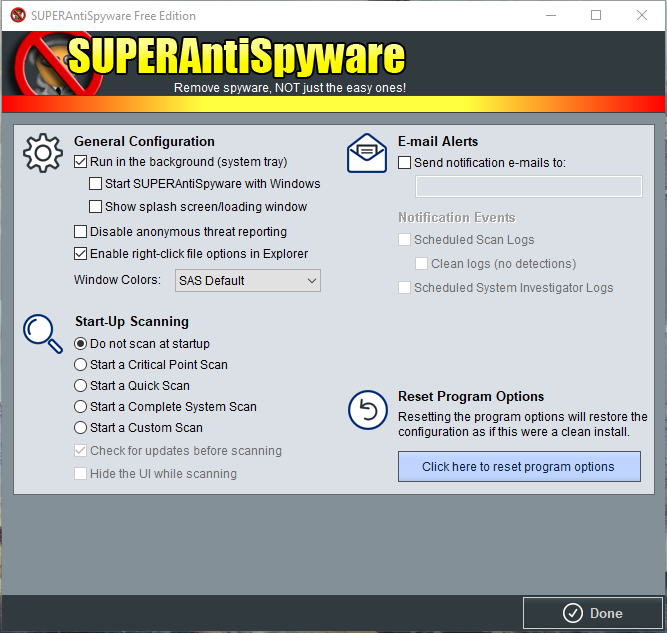
Task: Toggle Scheduled Scan Logs checkbox
Action: coord(405,240)
